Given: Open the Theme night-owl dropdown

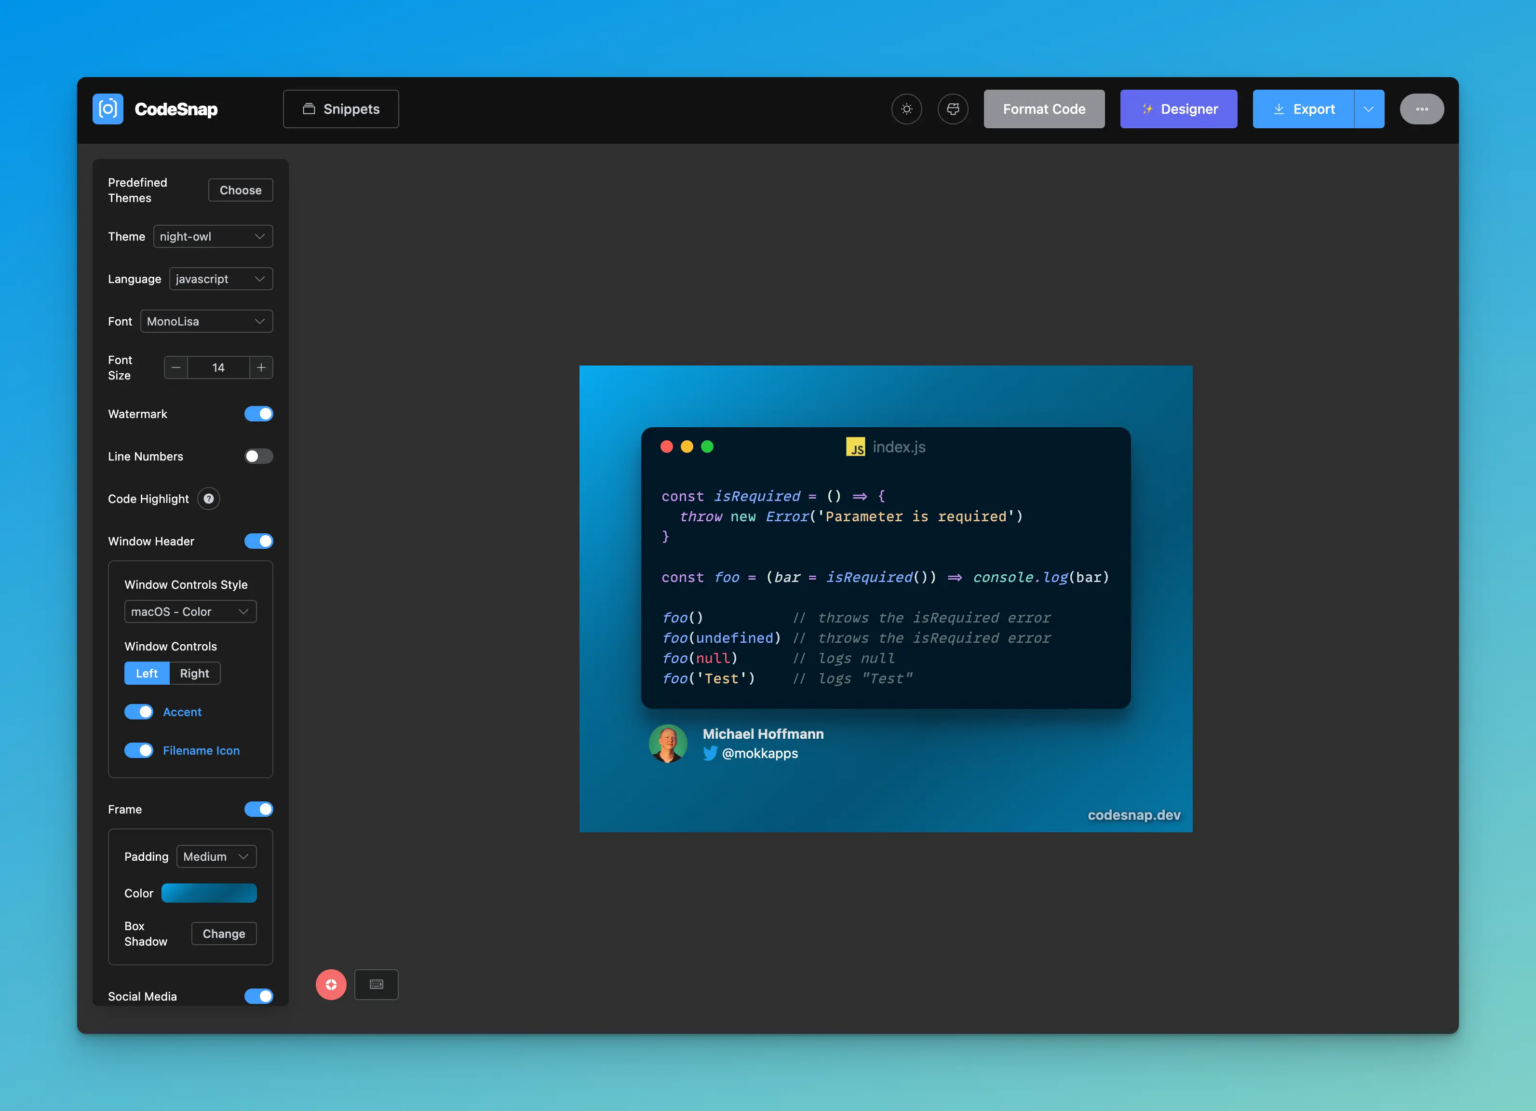Looking at the screenshot, I should pyautogui.click(x=213, y=237).
